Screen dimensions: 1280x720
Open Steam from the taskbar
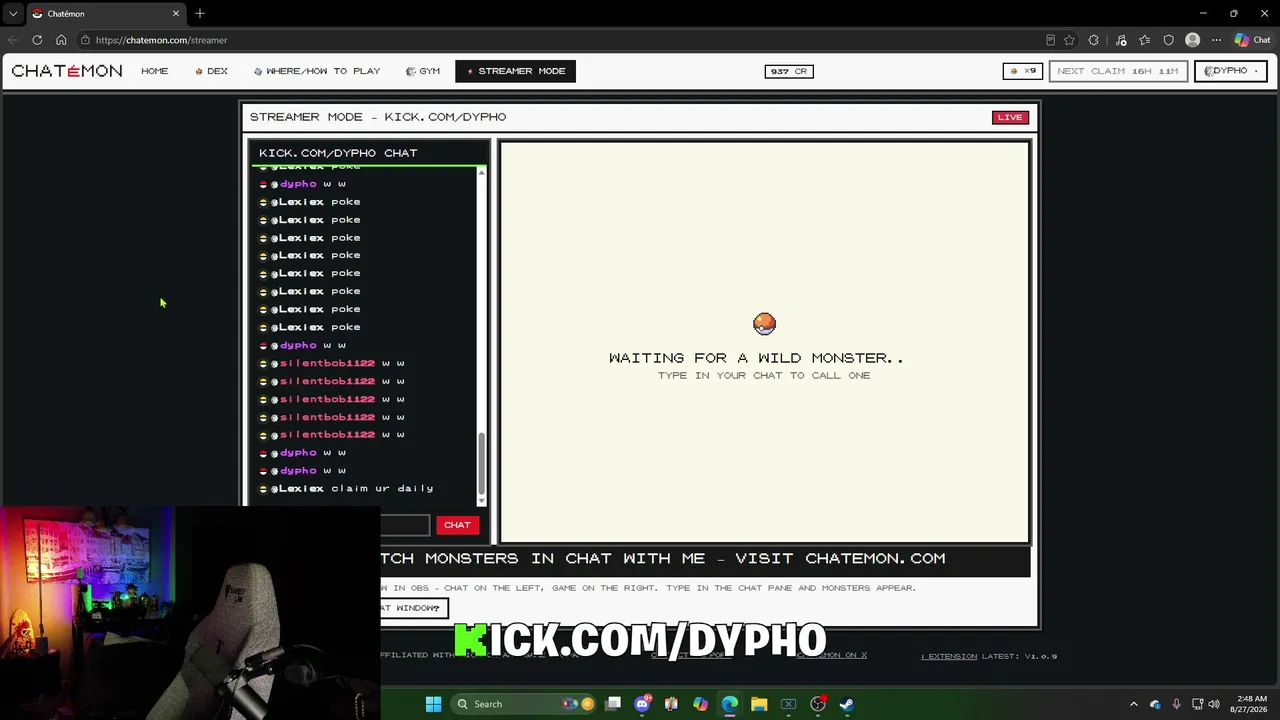847,704
